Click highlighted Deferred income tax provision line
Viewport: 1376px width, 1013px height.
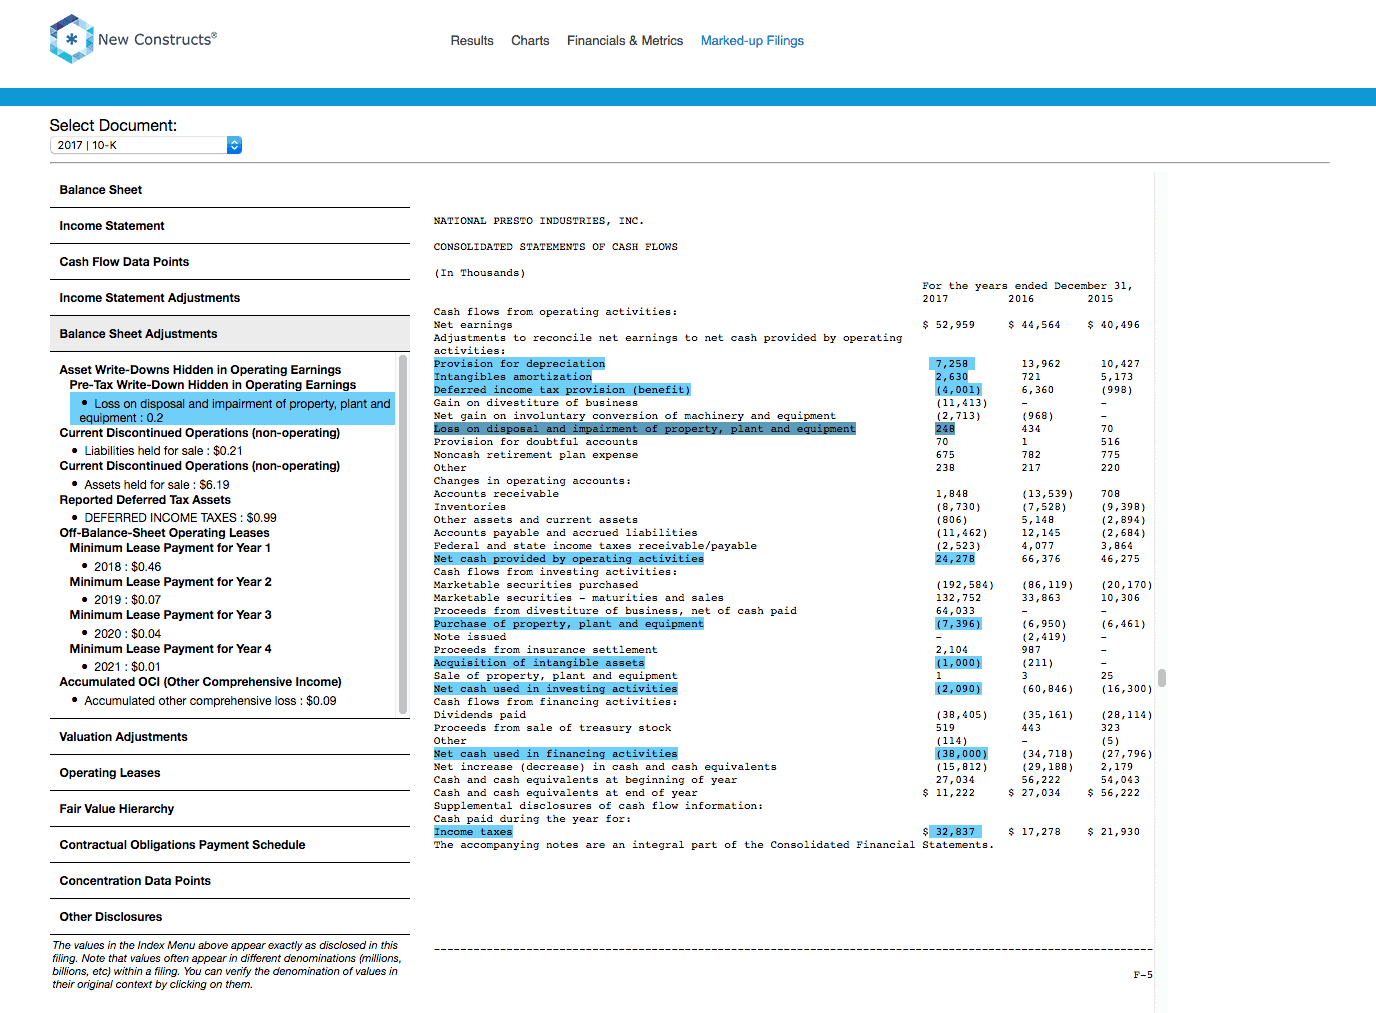[x=562, y=390]
